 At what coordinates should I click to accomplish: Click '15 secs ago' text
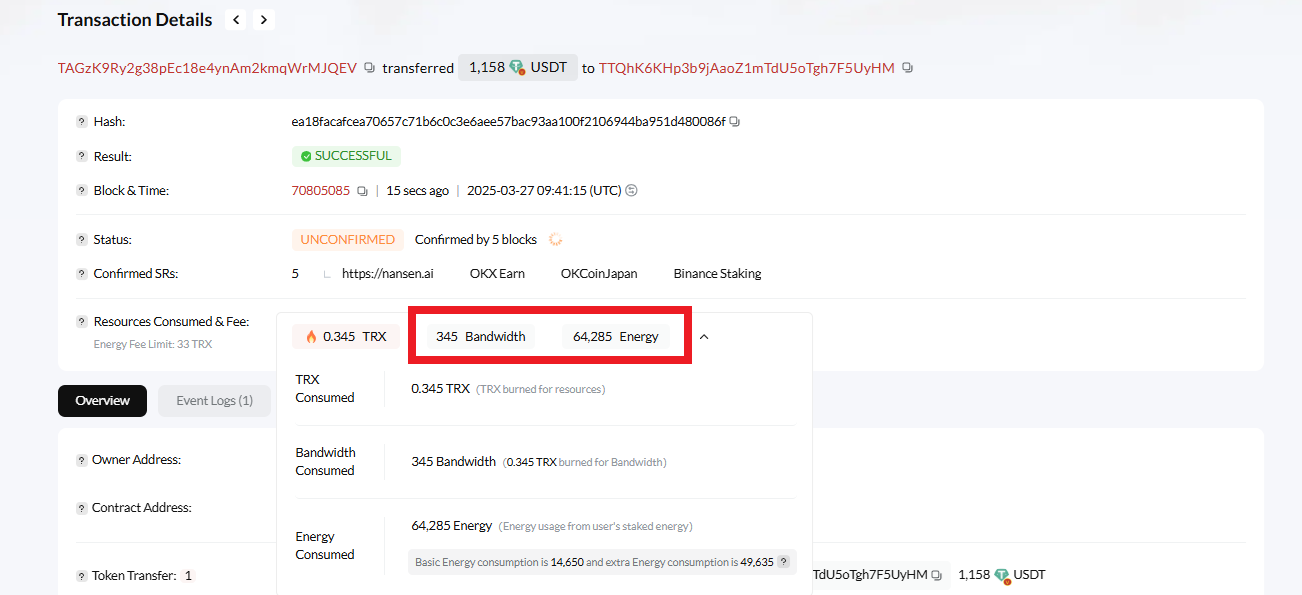pyautogui.click(x=417, y=191)
